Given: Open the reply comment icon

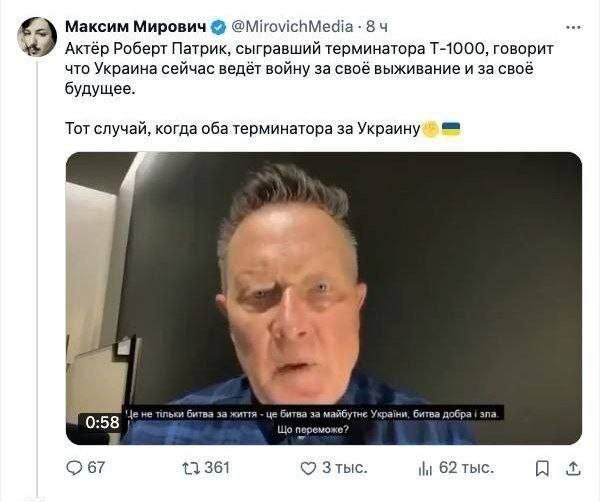Looking at the screenshot, I should [x=74, y=468].
